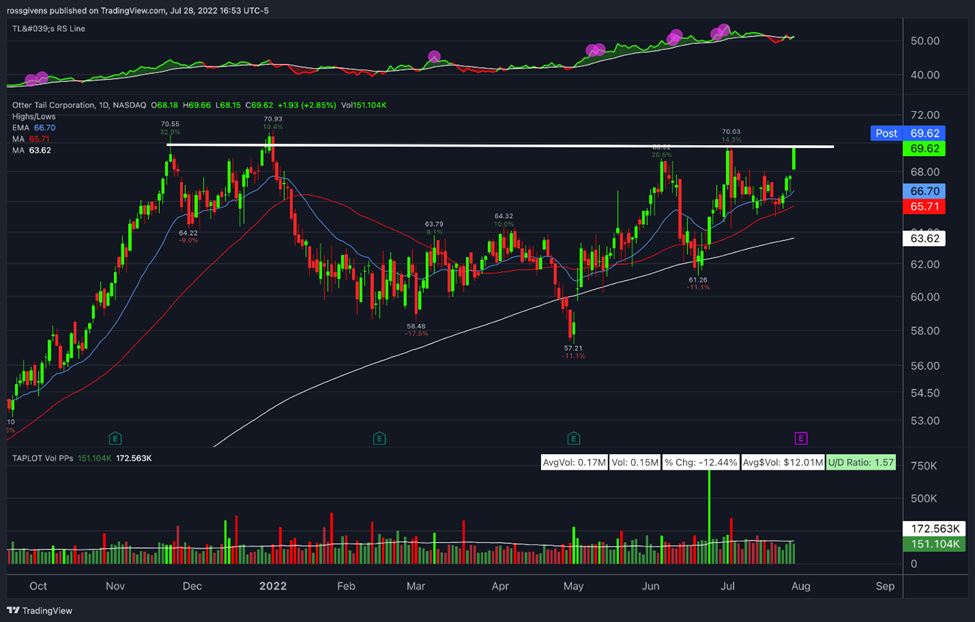The height and width of the screenshot is (622, 975).
Task: Click Oct on the time axis
Action: pos(38,586)
